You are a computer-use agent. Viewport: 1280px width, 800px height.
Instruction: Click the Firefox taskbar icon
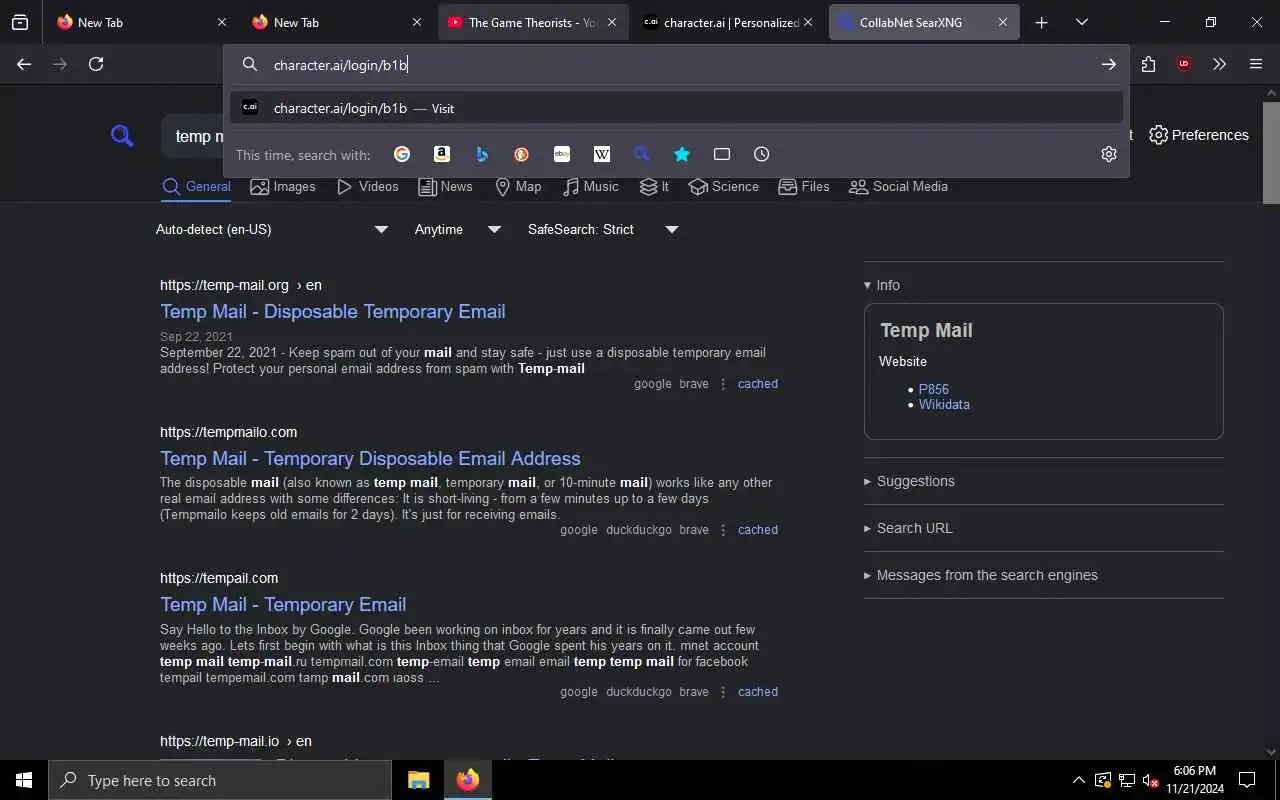pos(468,780)
